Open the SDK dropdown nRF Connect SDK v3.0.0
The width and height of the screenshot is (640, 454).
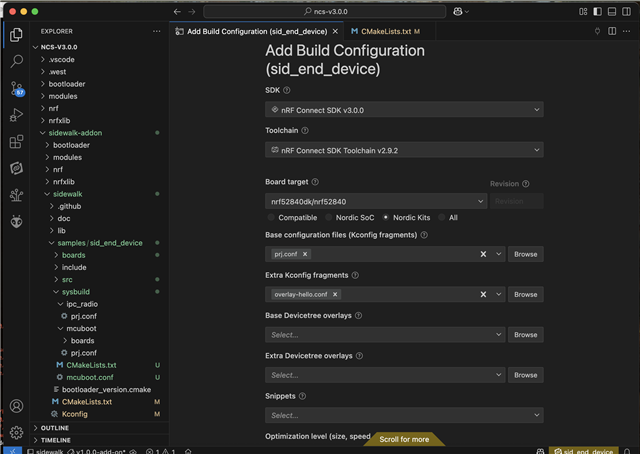click(x=404, y=110)
